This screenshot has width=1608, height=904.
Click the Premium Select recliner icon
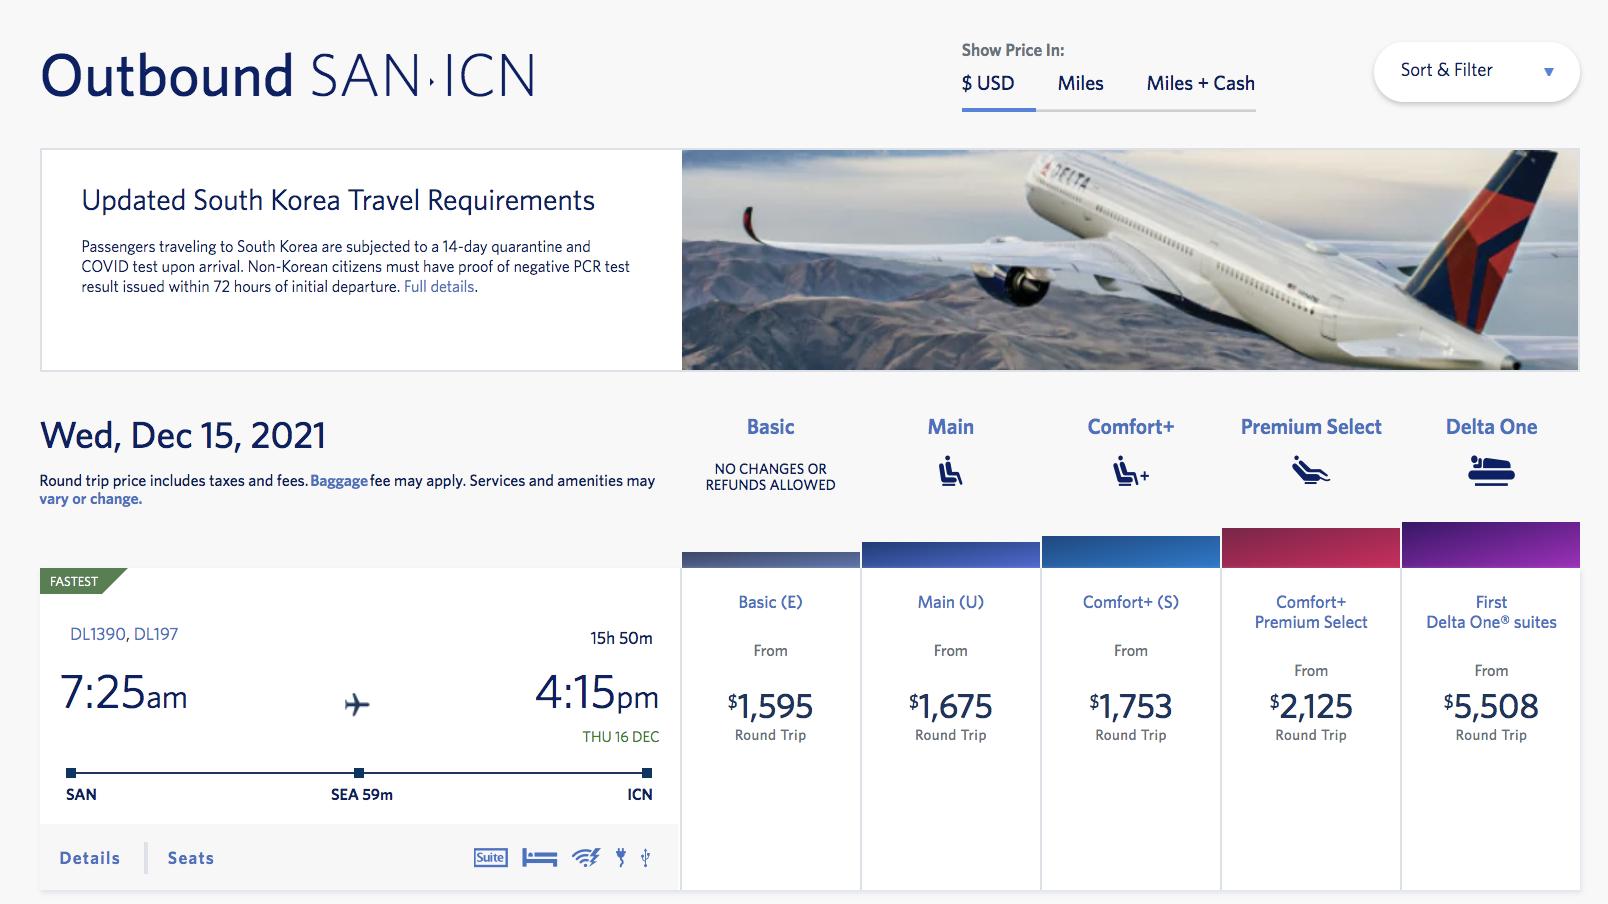point(1310,469)
